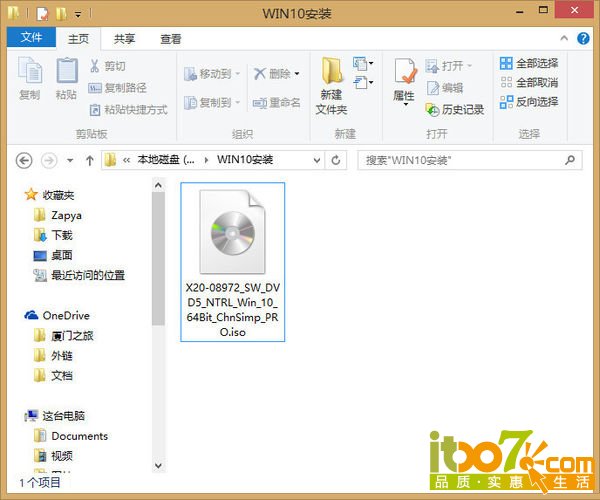Open Help with the blue question mark icon
The width and height of the screenshot is (600, 500).
tap(583, 38)
